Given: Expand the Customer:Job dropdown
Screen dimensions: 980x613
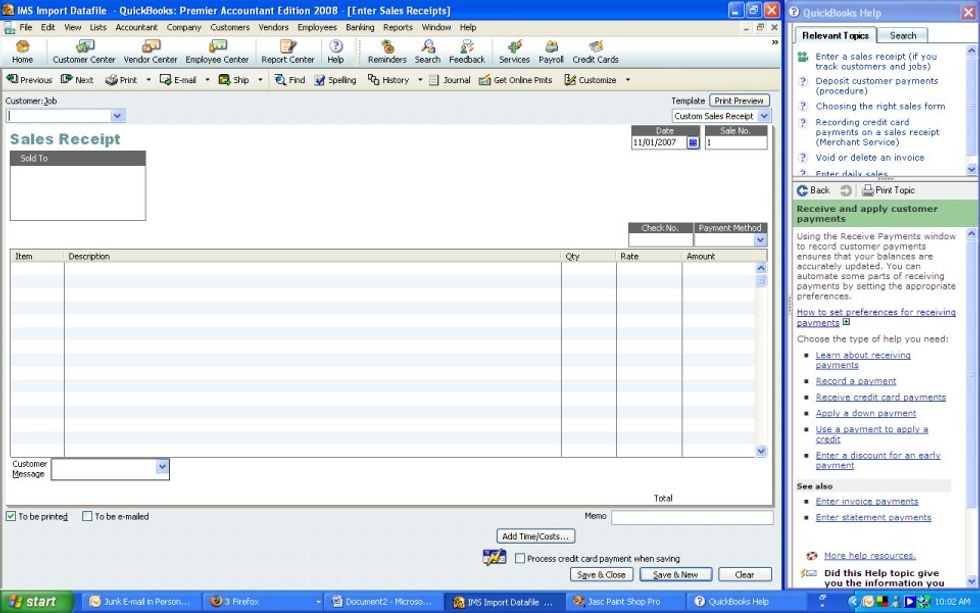Looking at the screenshot, I should tap(117, 116).
